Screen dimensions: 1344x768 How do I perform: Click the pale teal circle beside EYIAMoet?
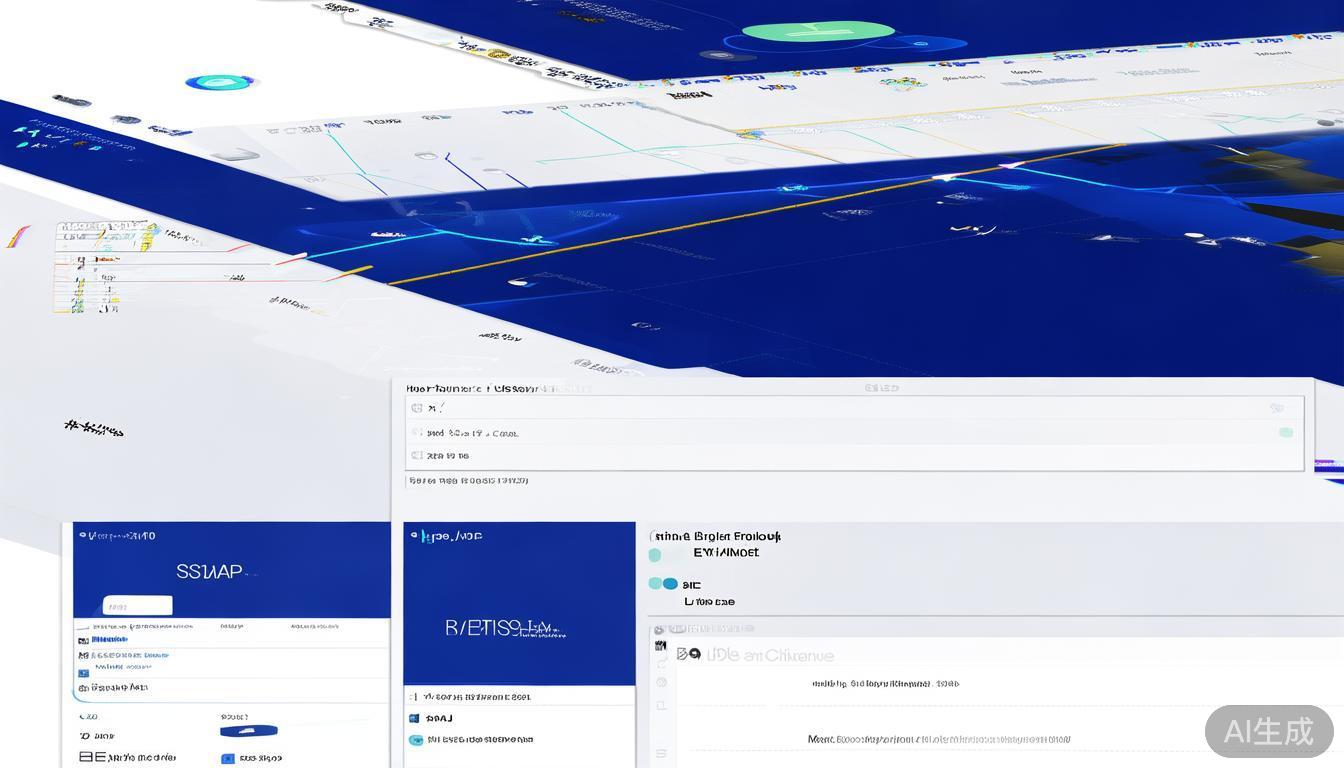(x=655, y=554)
